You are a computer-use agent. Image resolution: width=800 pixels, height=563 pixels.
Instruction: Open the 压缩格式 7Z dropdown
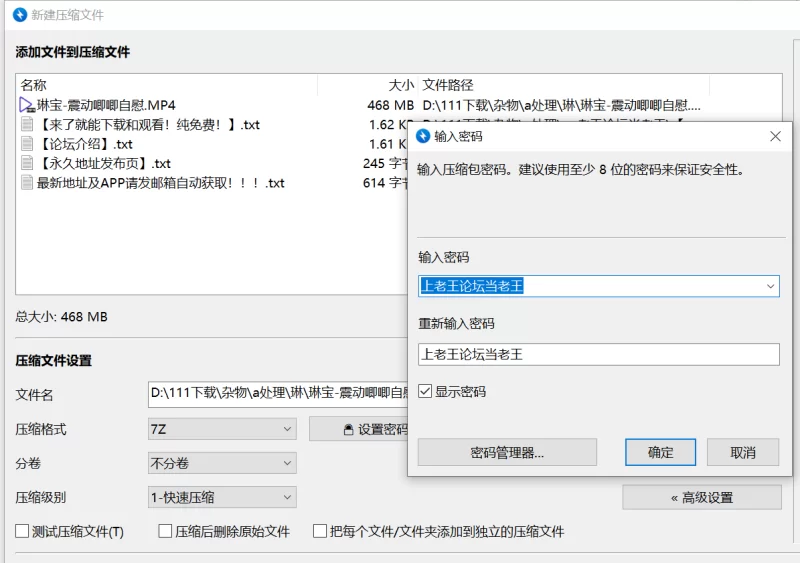tap(222, 429)
